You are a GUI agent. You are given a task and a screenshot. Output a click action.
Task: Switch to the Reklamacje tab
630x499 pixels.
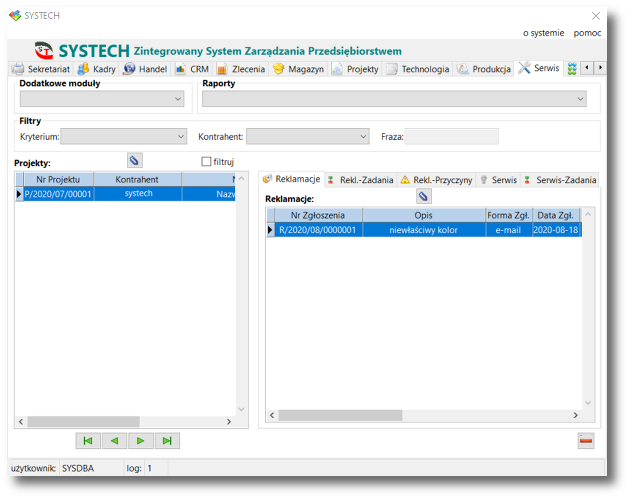coord(292,179)
